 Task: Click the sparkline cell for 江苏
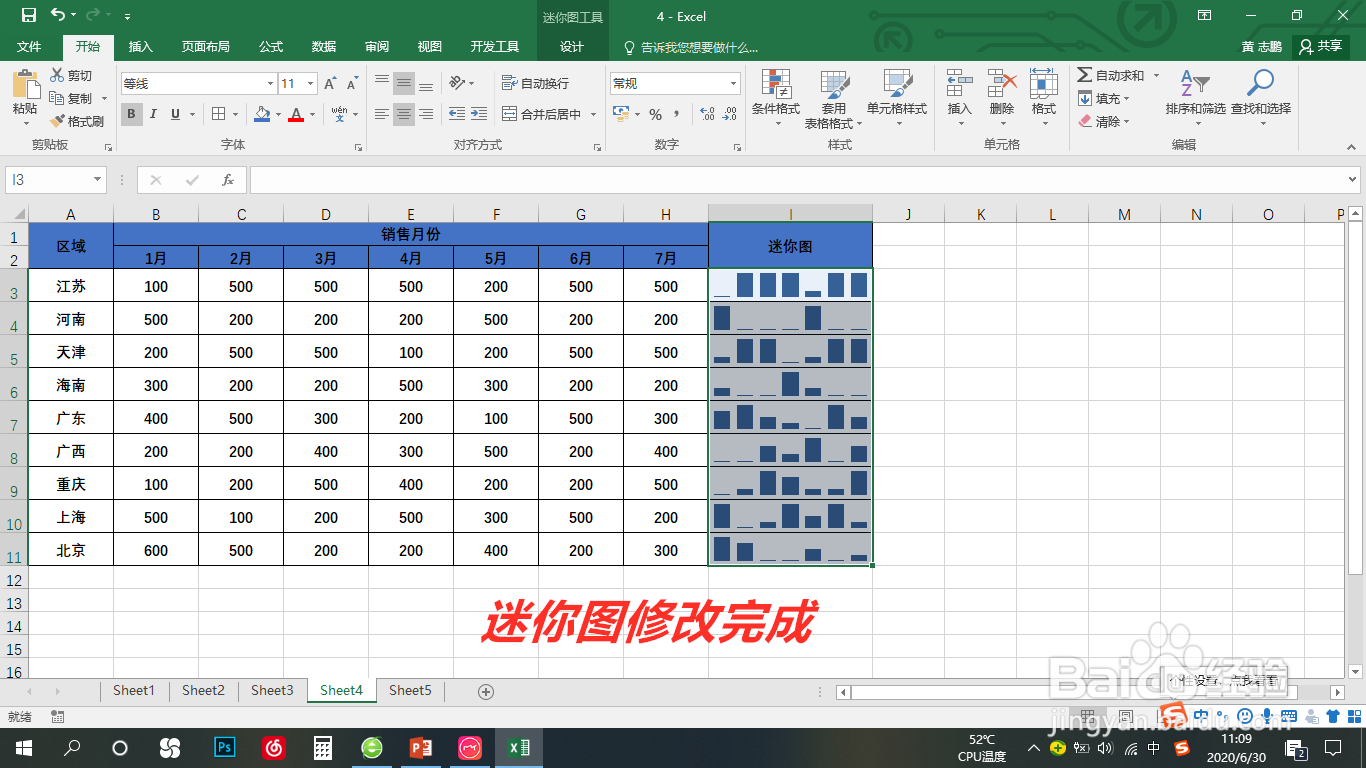tap(790, 285)
